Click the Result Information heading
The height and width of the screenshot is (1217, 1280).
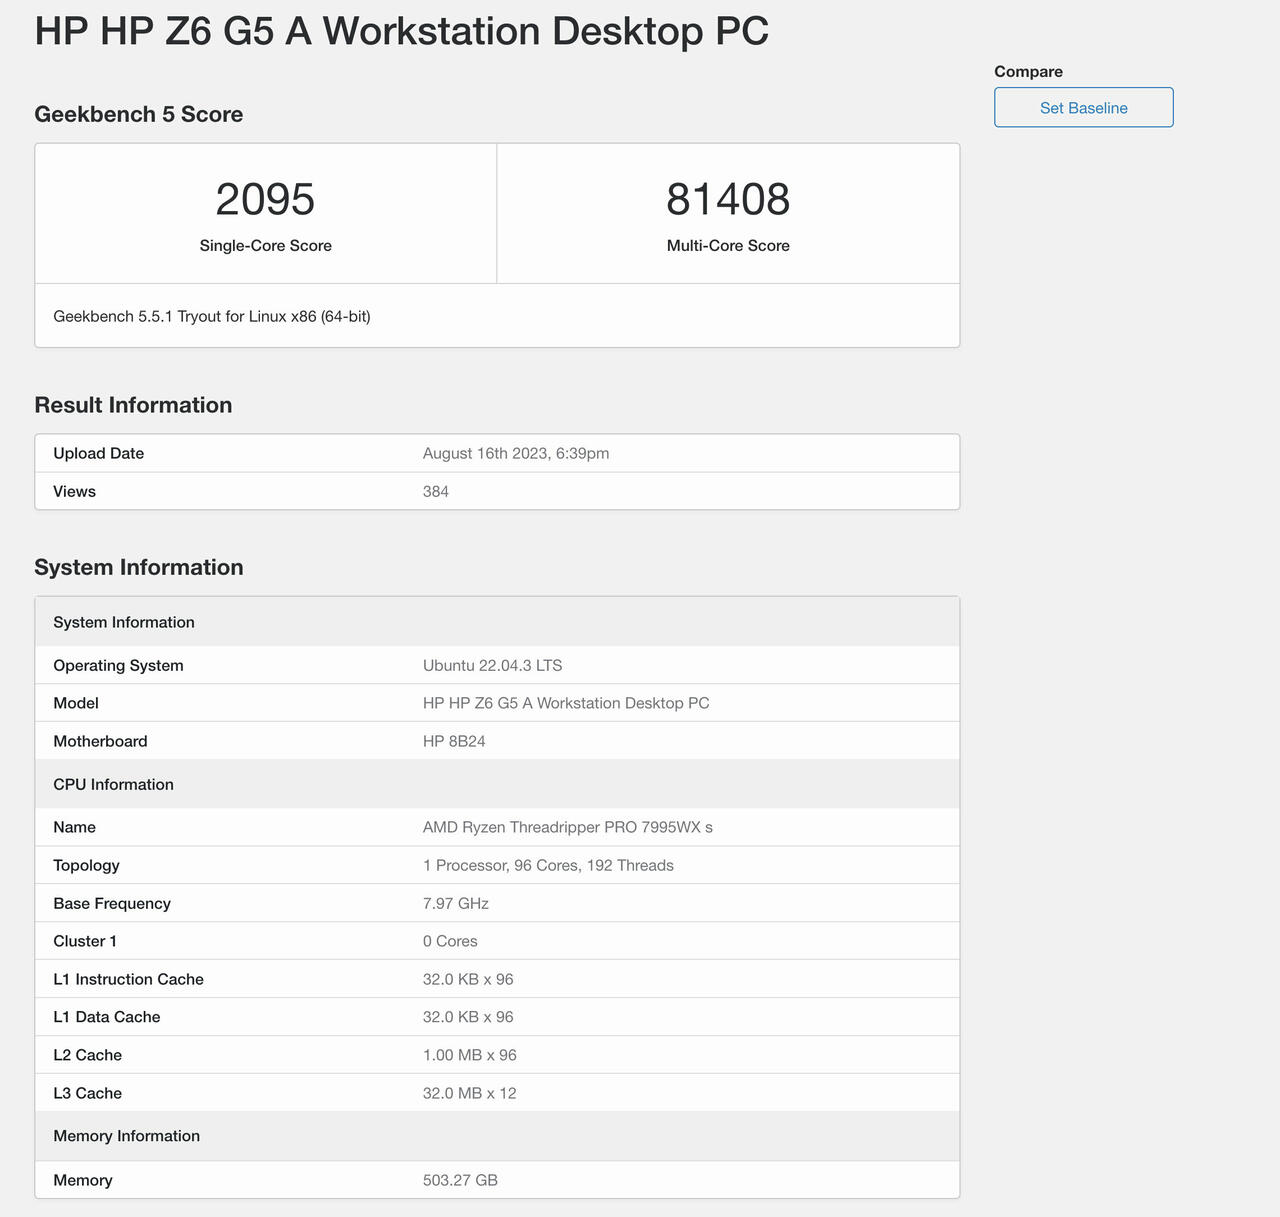133,405
